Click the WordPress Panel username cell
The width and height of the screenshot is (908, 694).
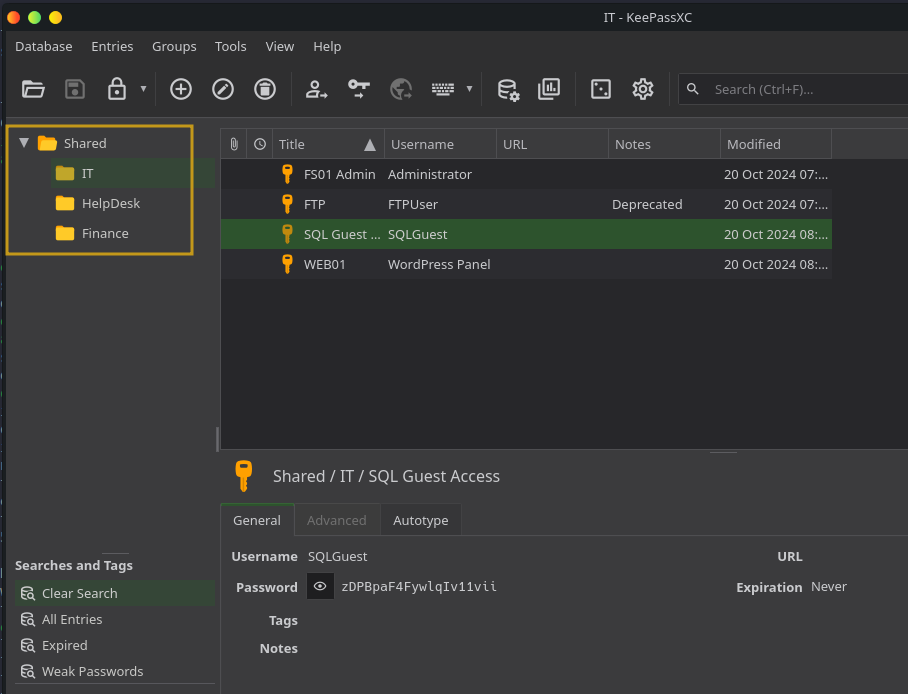(439, 265)
